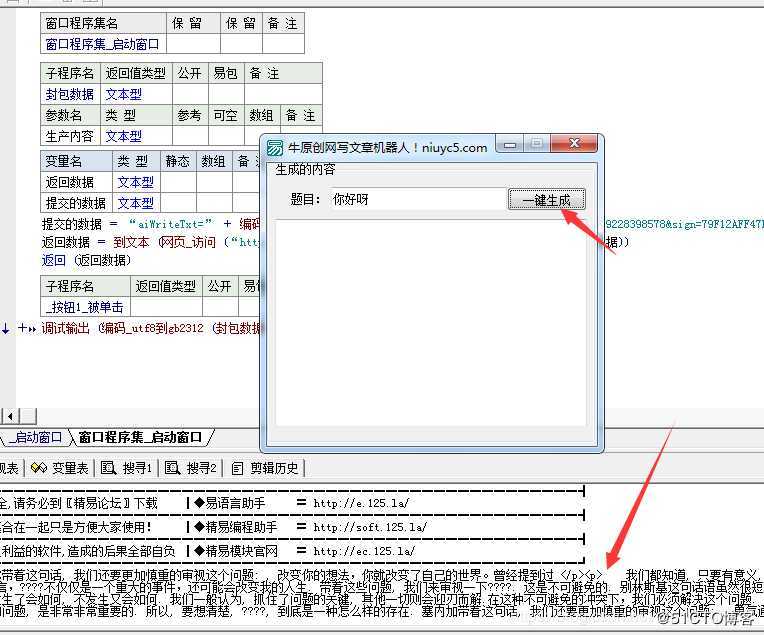Click the 返回值类型 header above _按钮1_被单击
764x635 pixels.
click(x=166, y=286)
